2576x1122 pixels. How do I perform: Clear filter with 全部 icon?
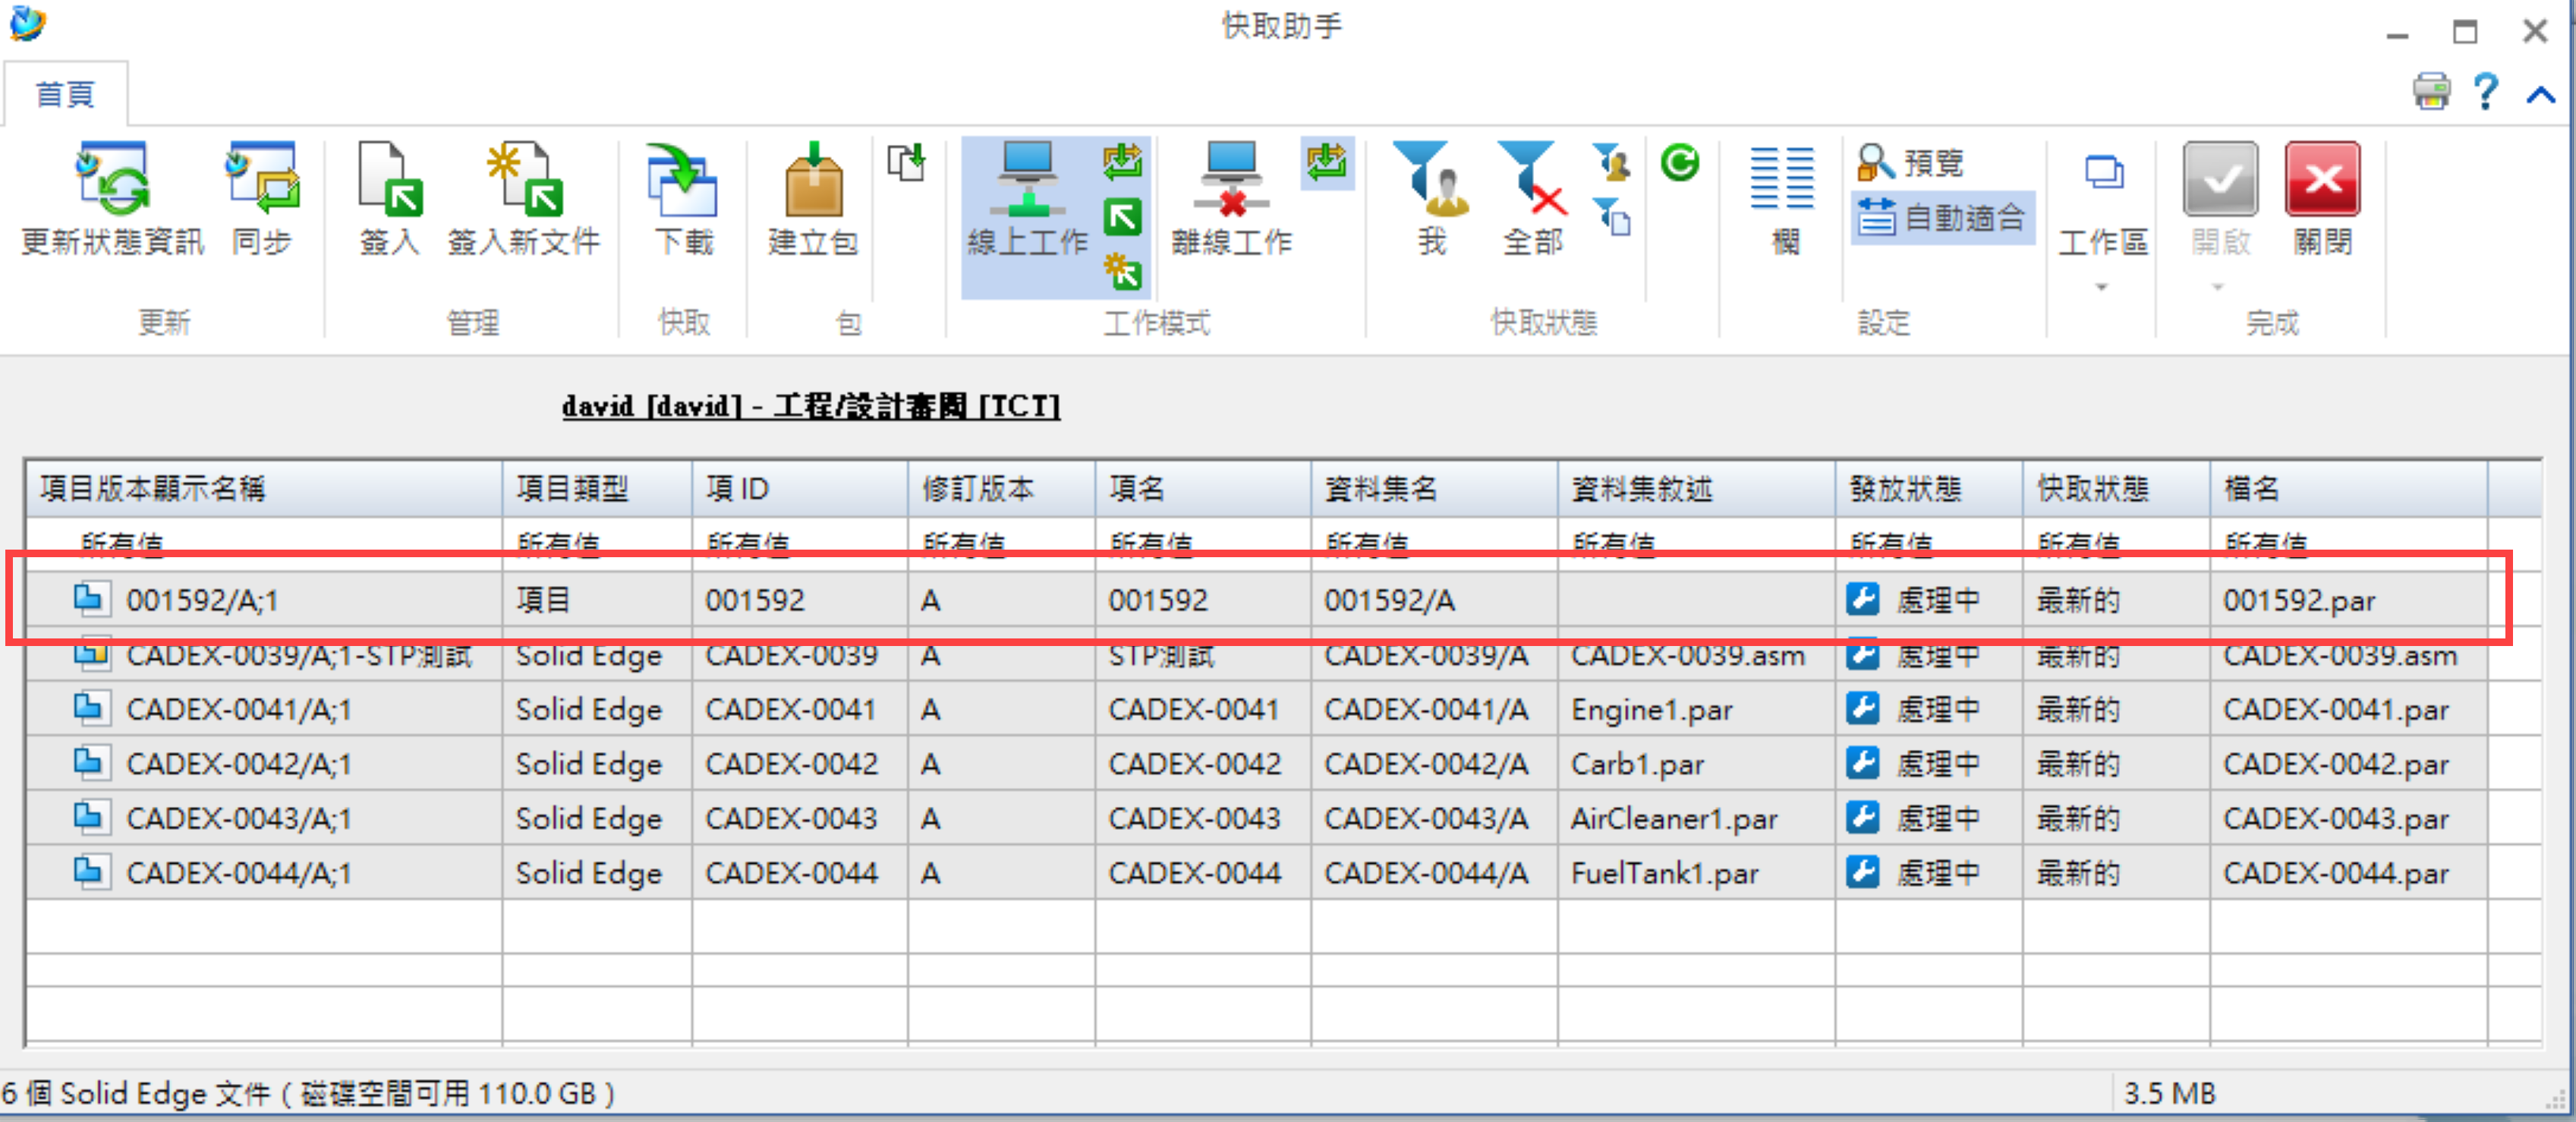click(1532, 200)
